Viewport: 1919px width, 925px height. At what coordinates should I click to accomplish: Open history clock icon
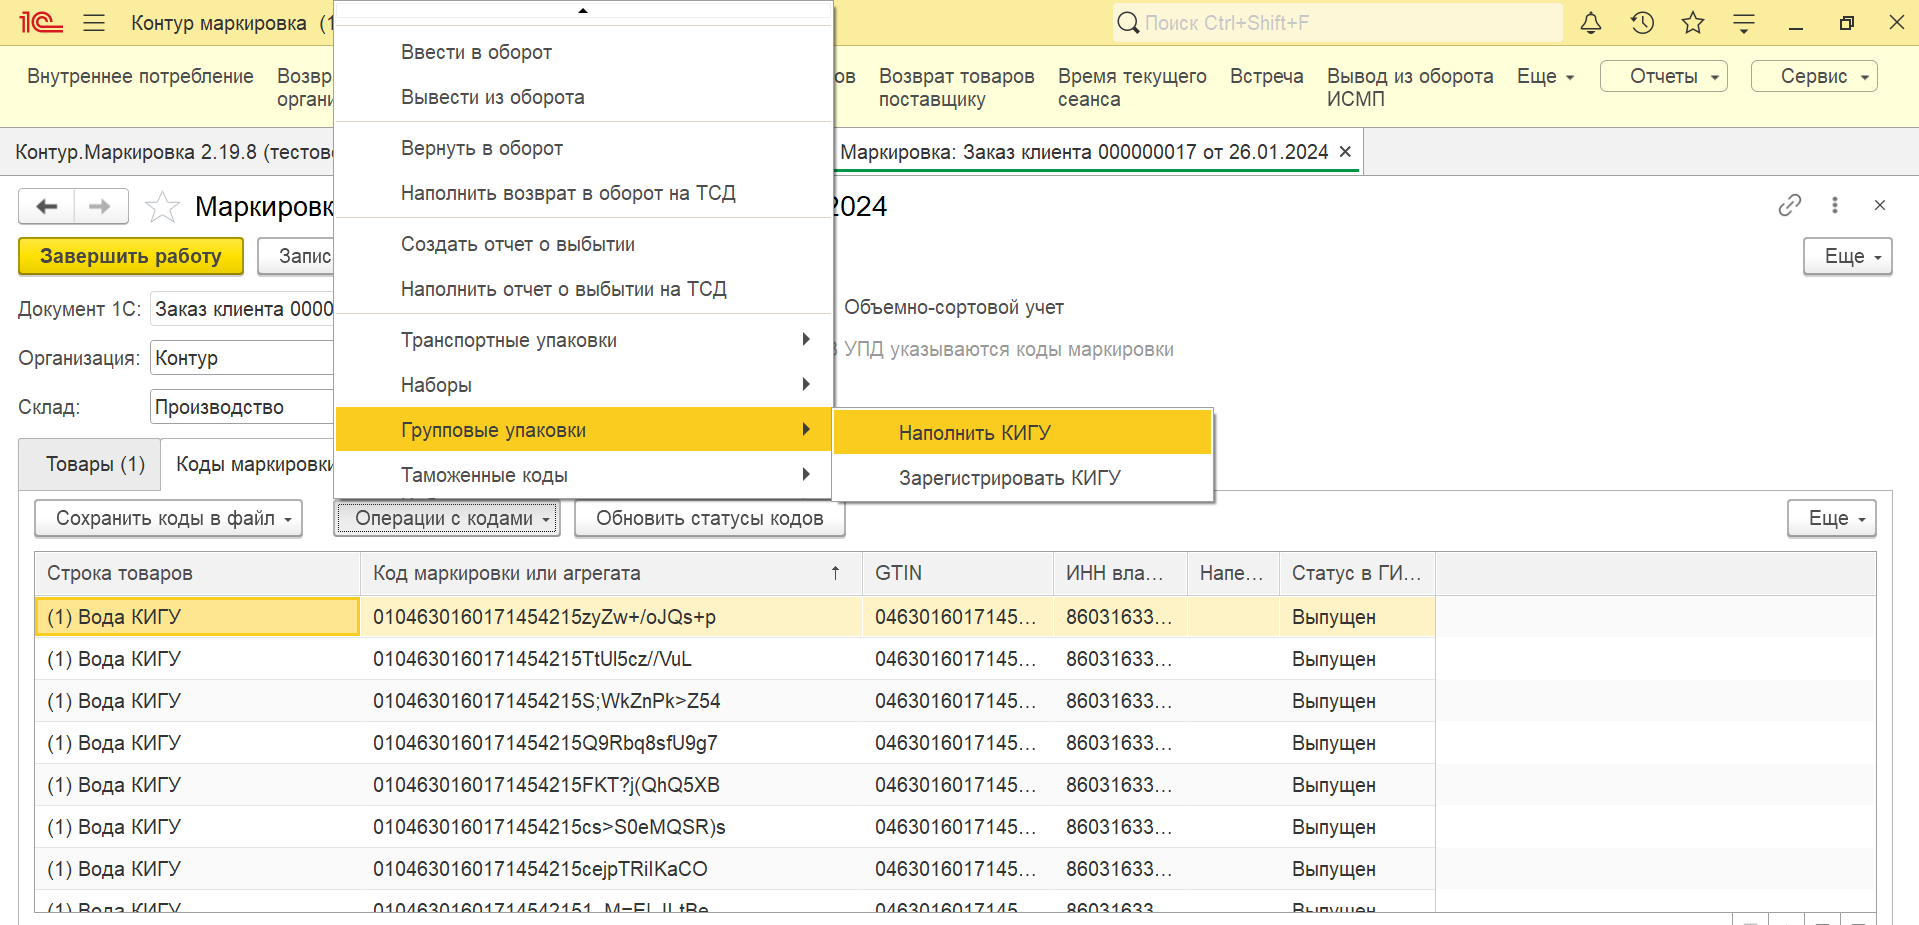click(1642, 23)
